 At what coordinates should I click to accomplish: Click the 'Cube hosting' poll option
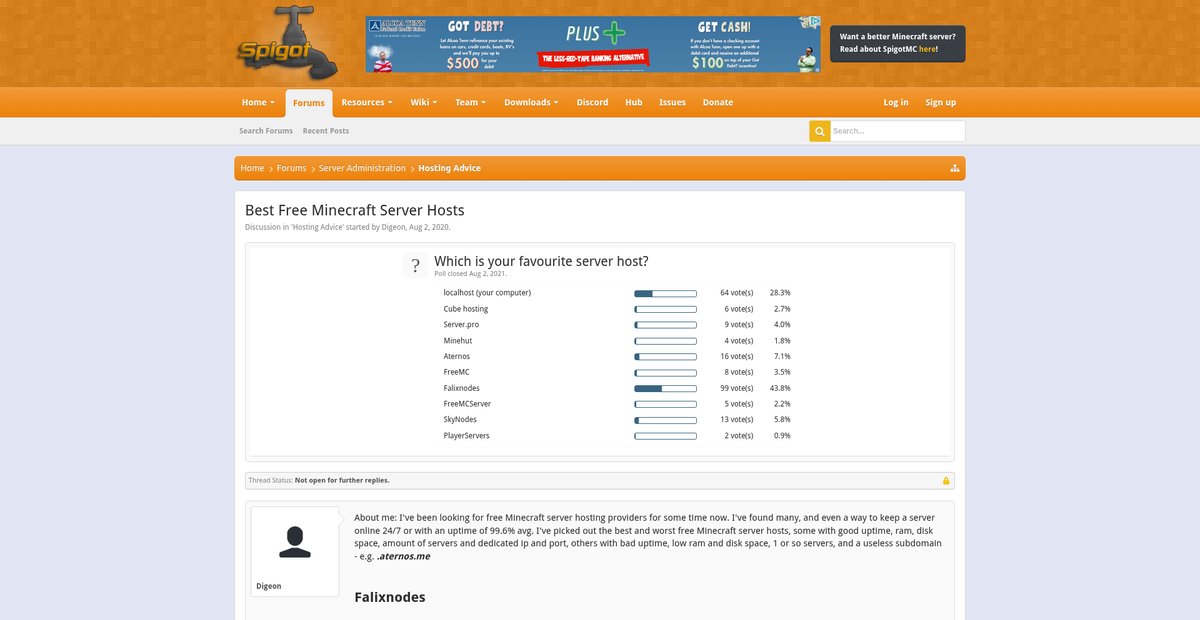pyautogui.click(x=466, y=309)
